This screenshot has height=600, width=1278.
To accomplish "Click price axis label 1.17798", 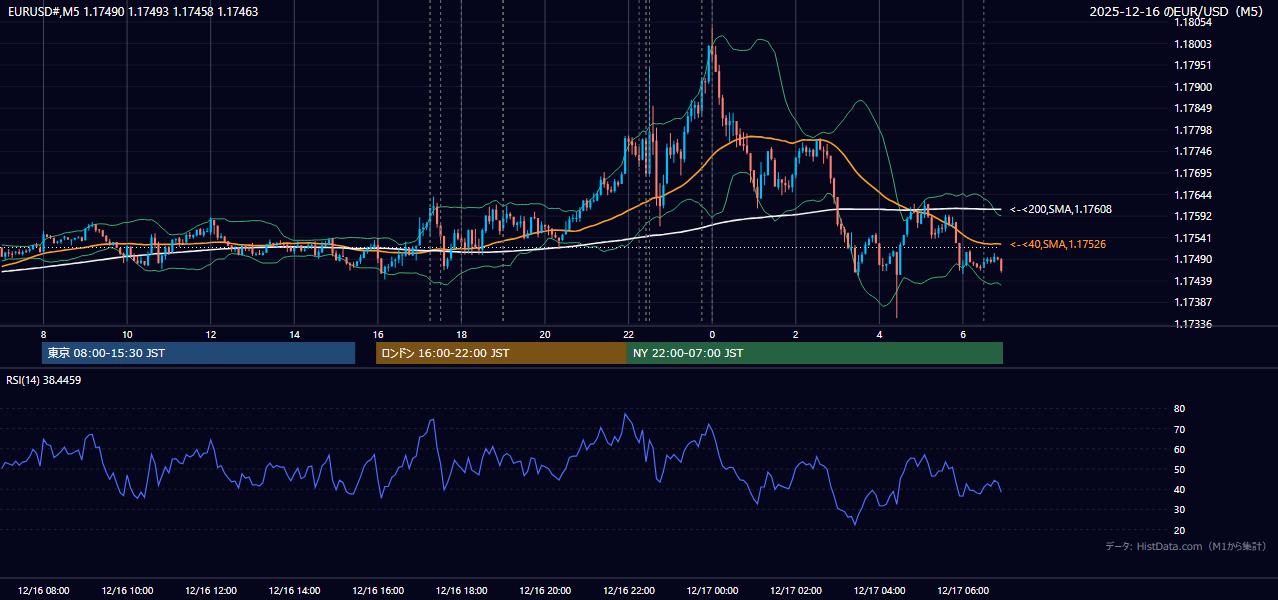I will click(1193, 130).
